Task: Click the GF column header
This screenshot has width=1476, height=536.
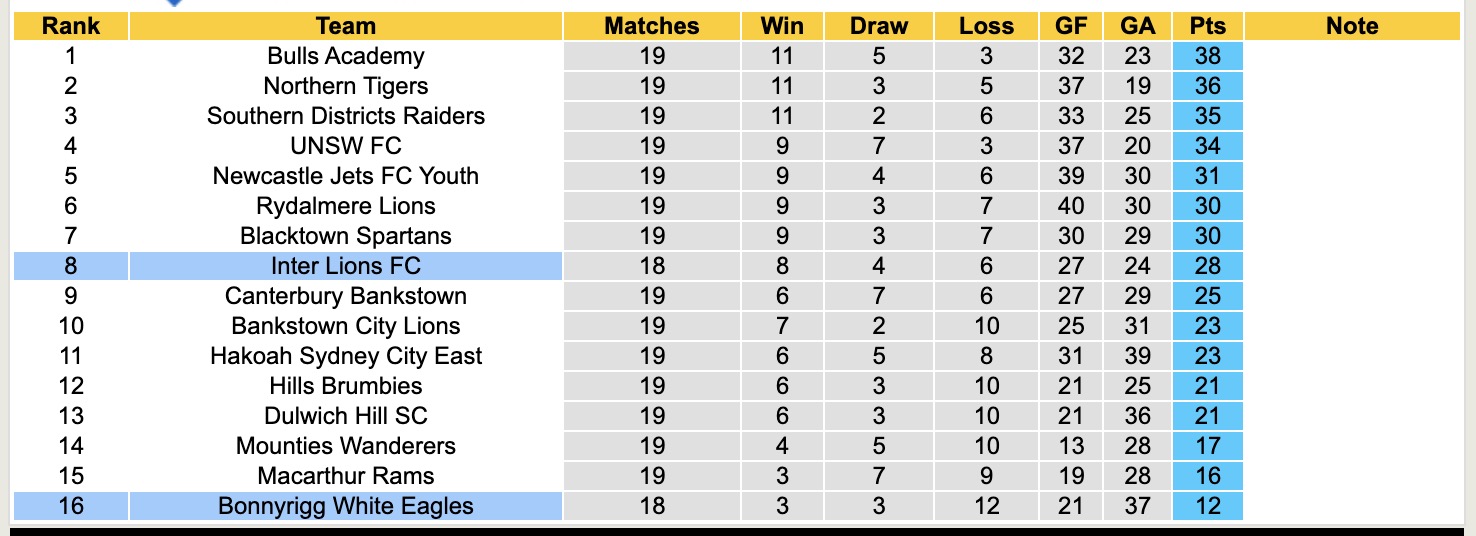Action: 1071,26
